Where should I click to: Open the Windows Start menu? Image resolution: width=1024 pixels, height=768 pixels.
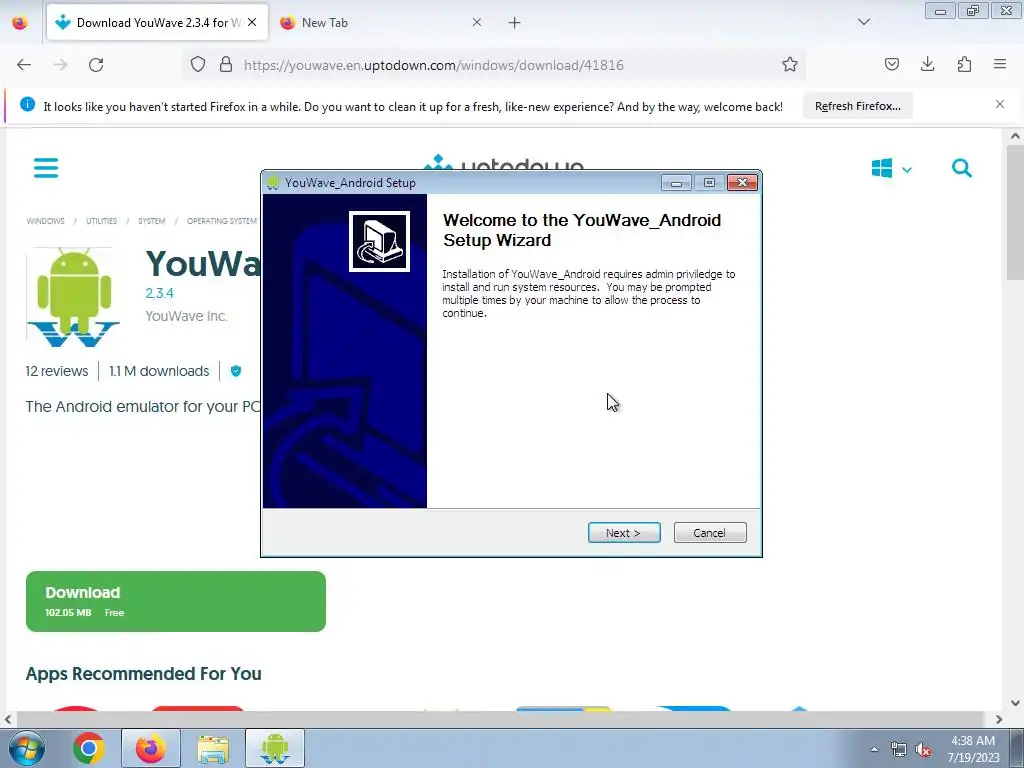point(26,748)
